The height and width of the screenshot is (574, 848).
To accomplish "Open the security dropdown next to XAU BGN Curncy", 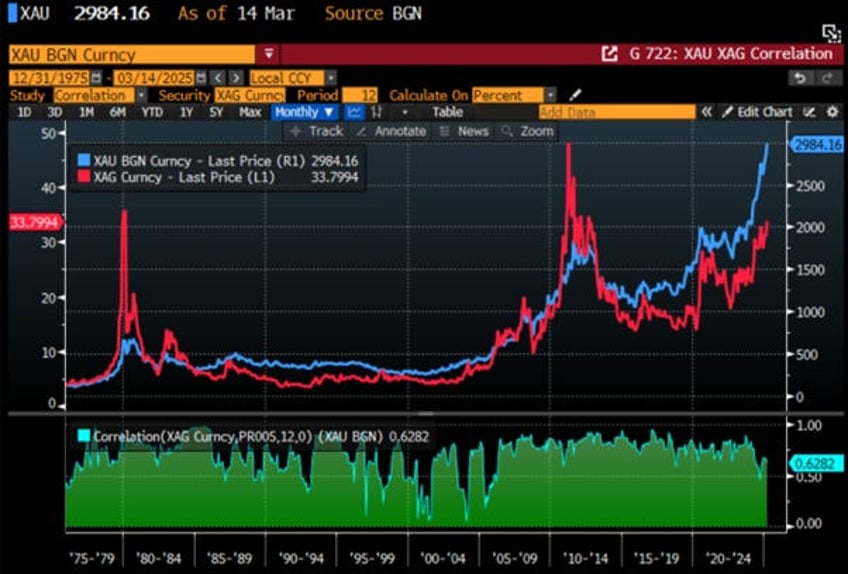I will click(x=269, y=54).
